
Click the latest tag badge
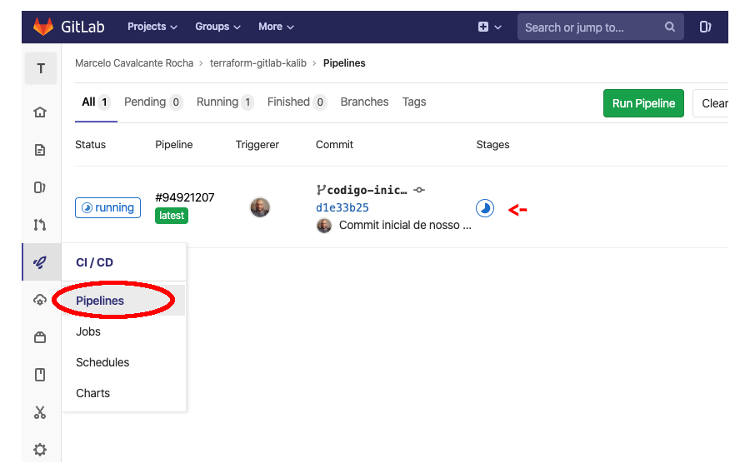171,216
